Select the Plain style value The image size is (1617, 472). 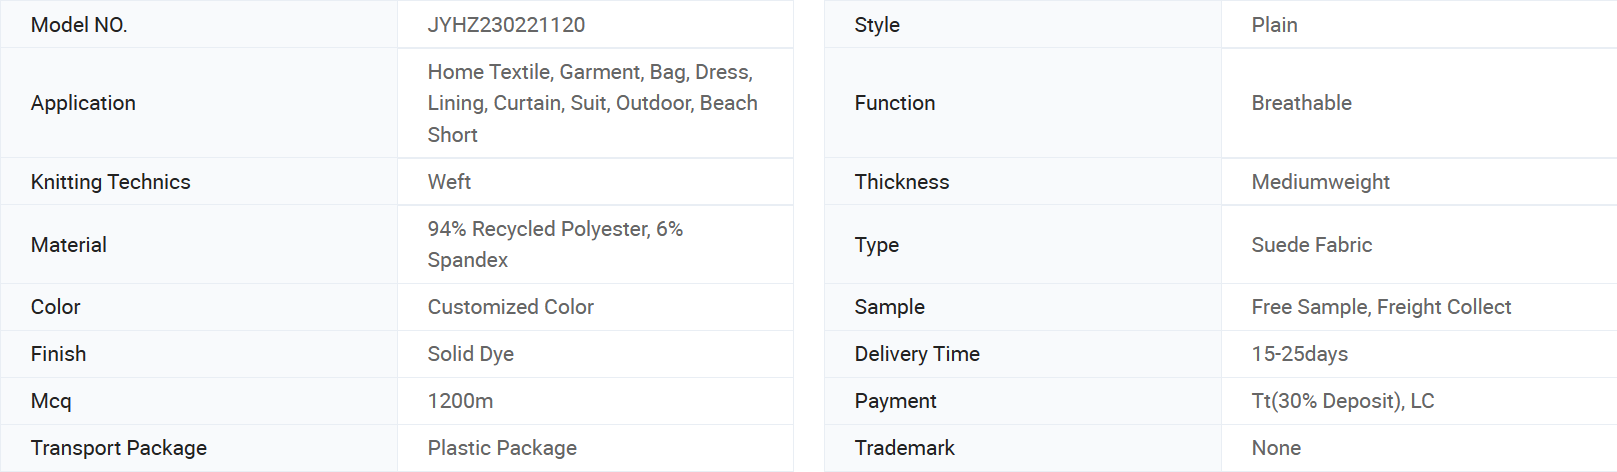pos(1274,25)
